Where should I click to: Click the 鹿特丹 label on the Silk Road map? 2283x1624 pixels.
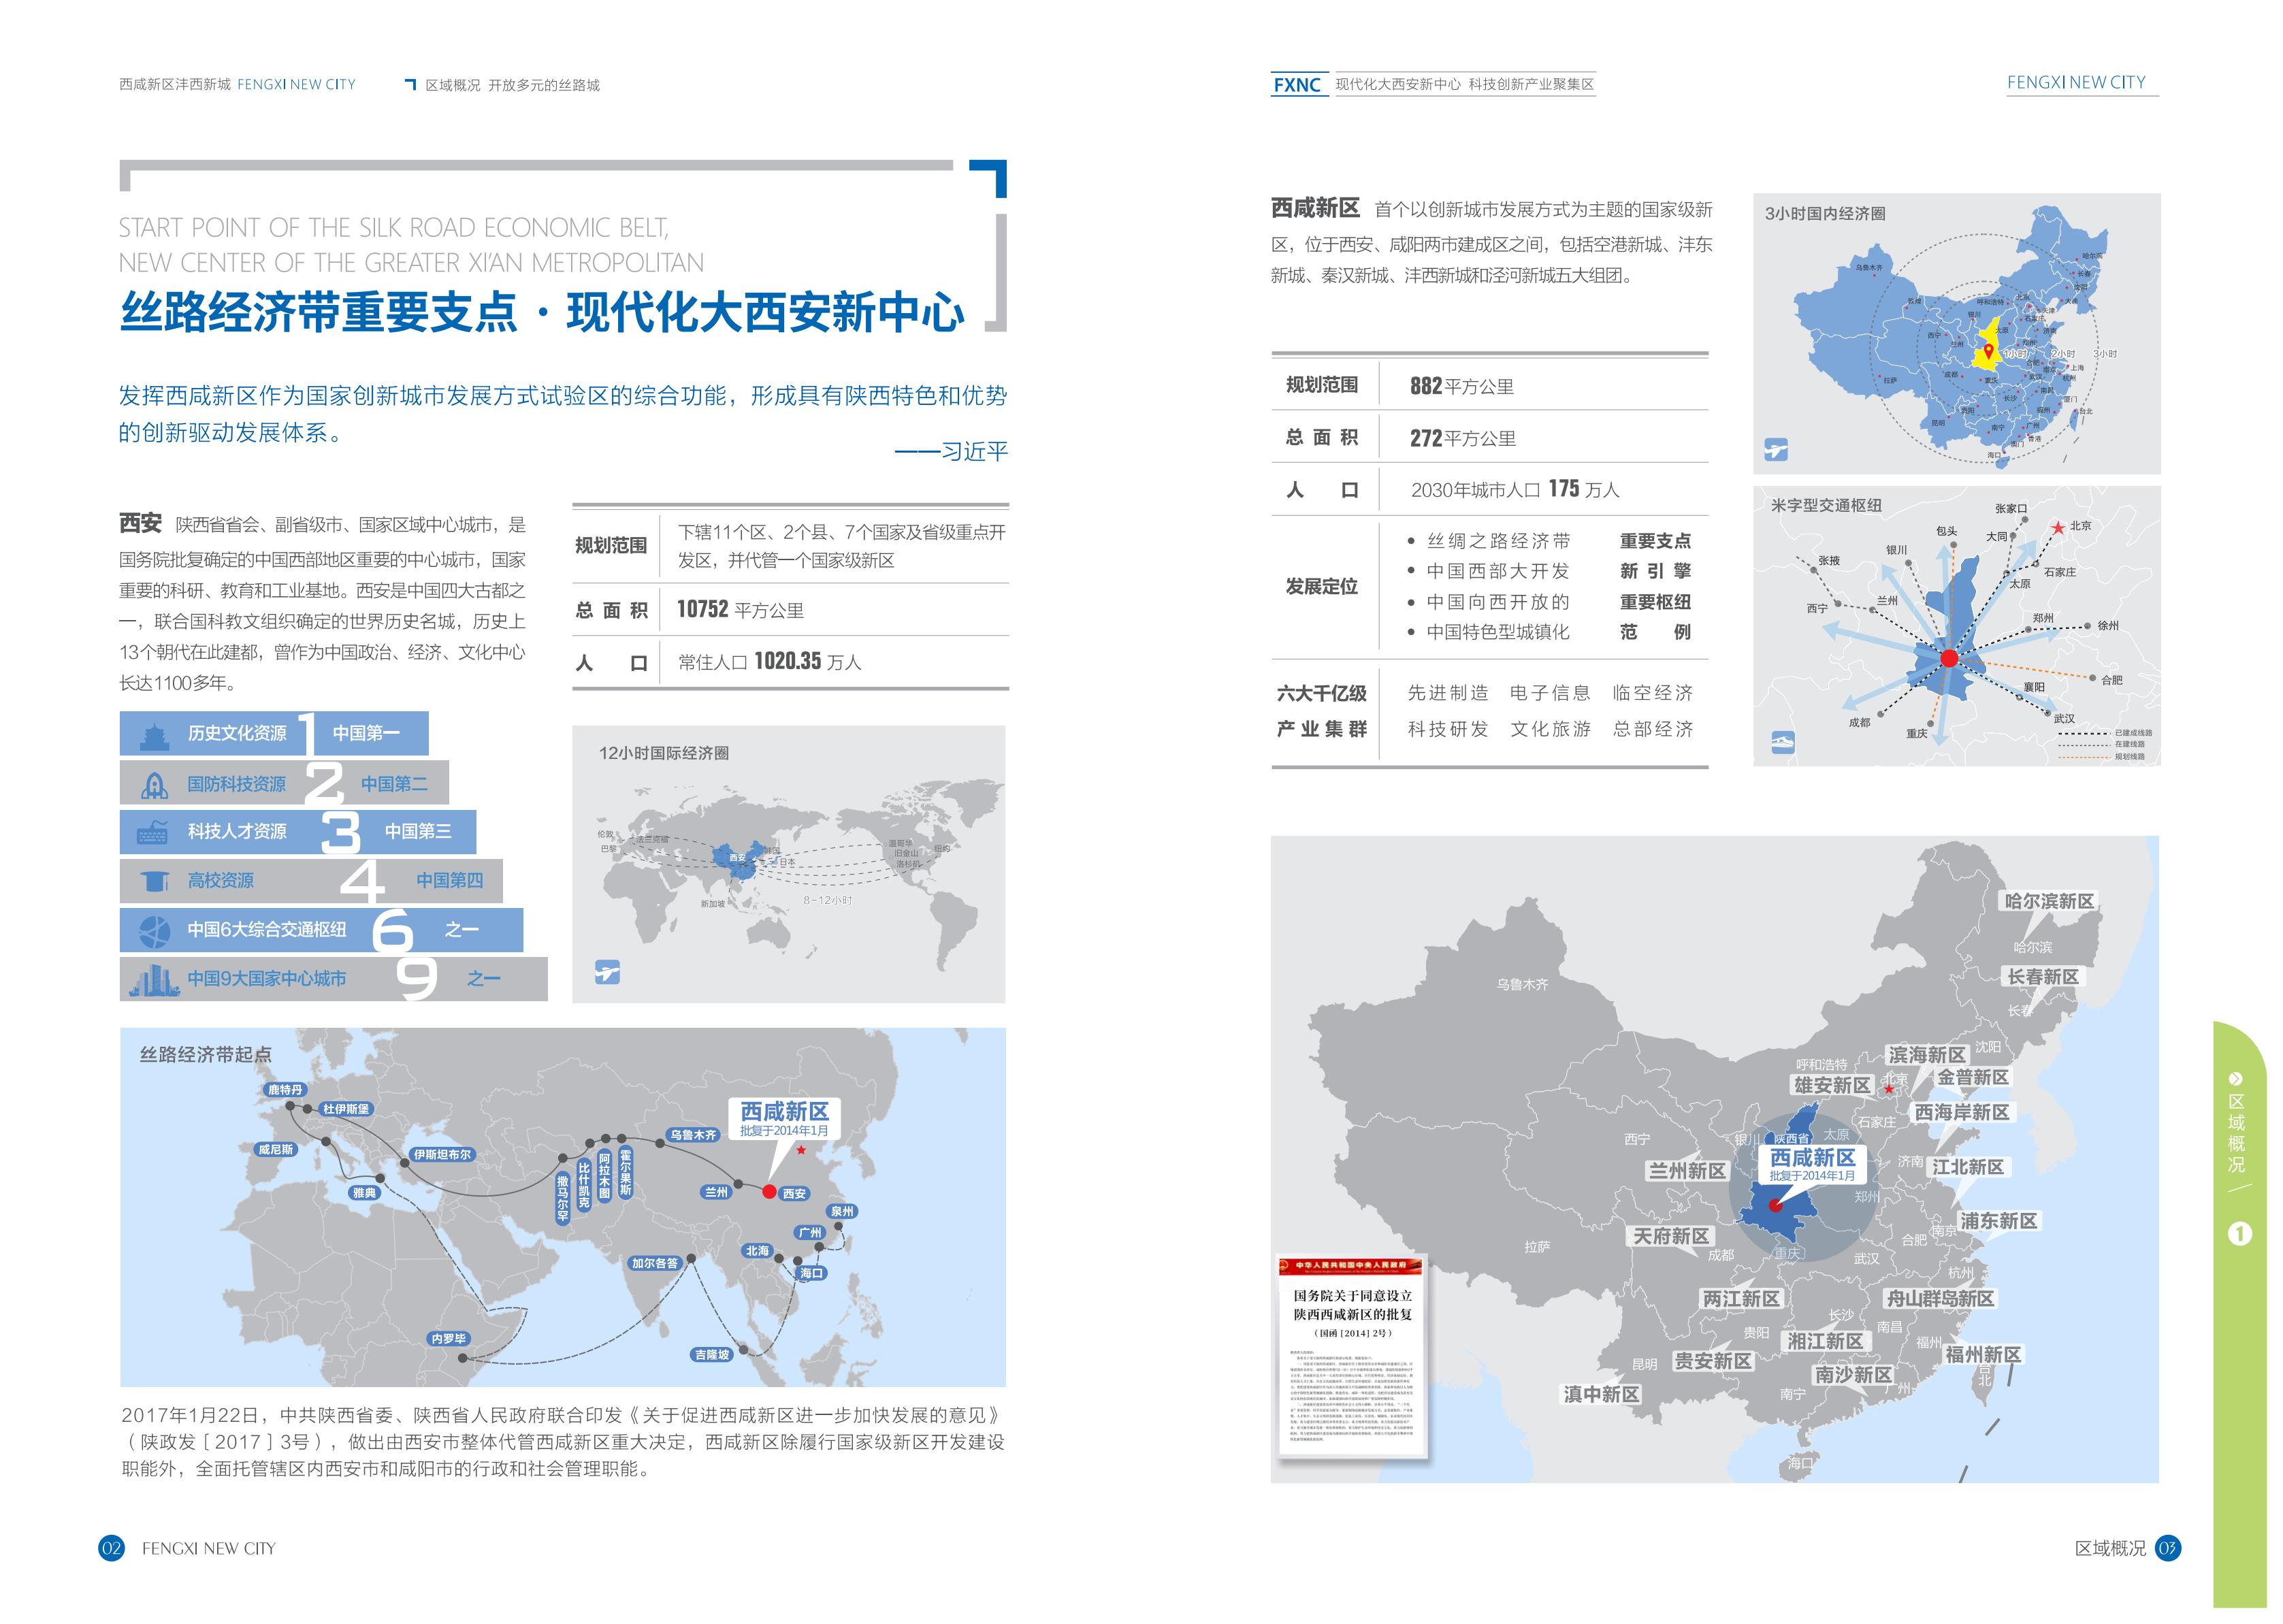285,1090
